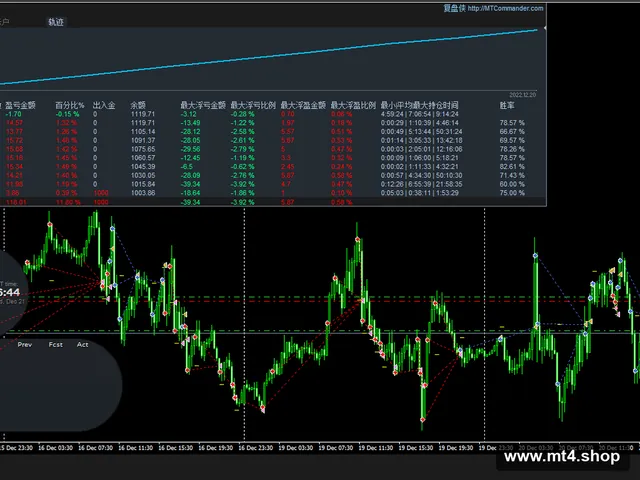
Task: Click the 最大浮亏比例 column header
Action: pyautogui.click(x=253, y=105)
